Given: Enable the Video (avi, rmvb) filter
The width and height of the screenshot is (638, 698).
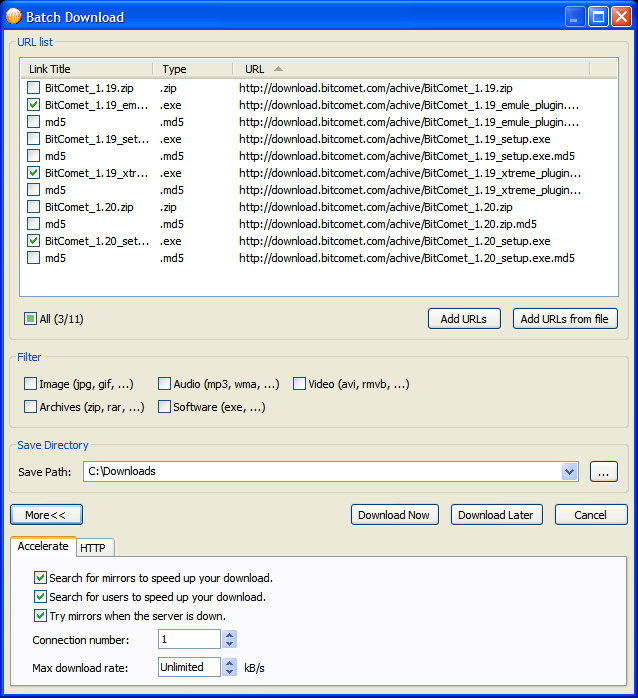Looking at the screenshot, I should click(x=299, y=384).
